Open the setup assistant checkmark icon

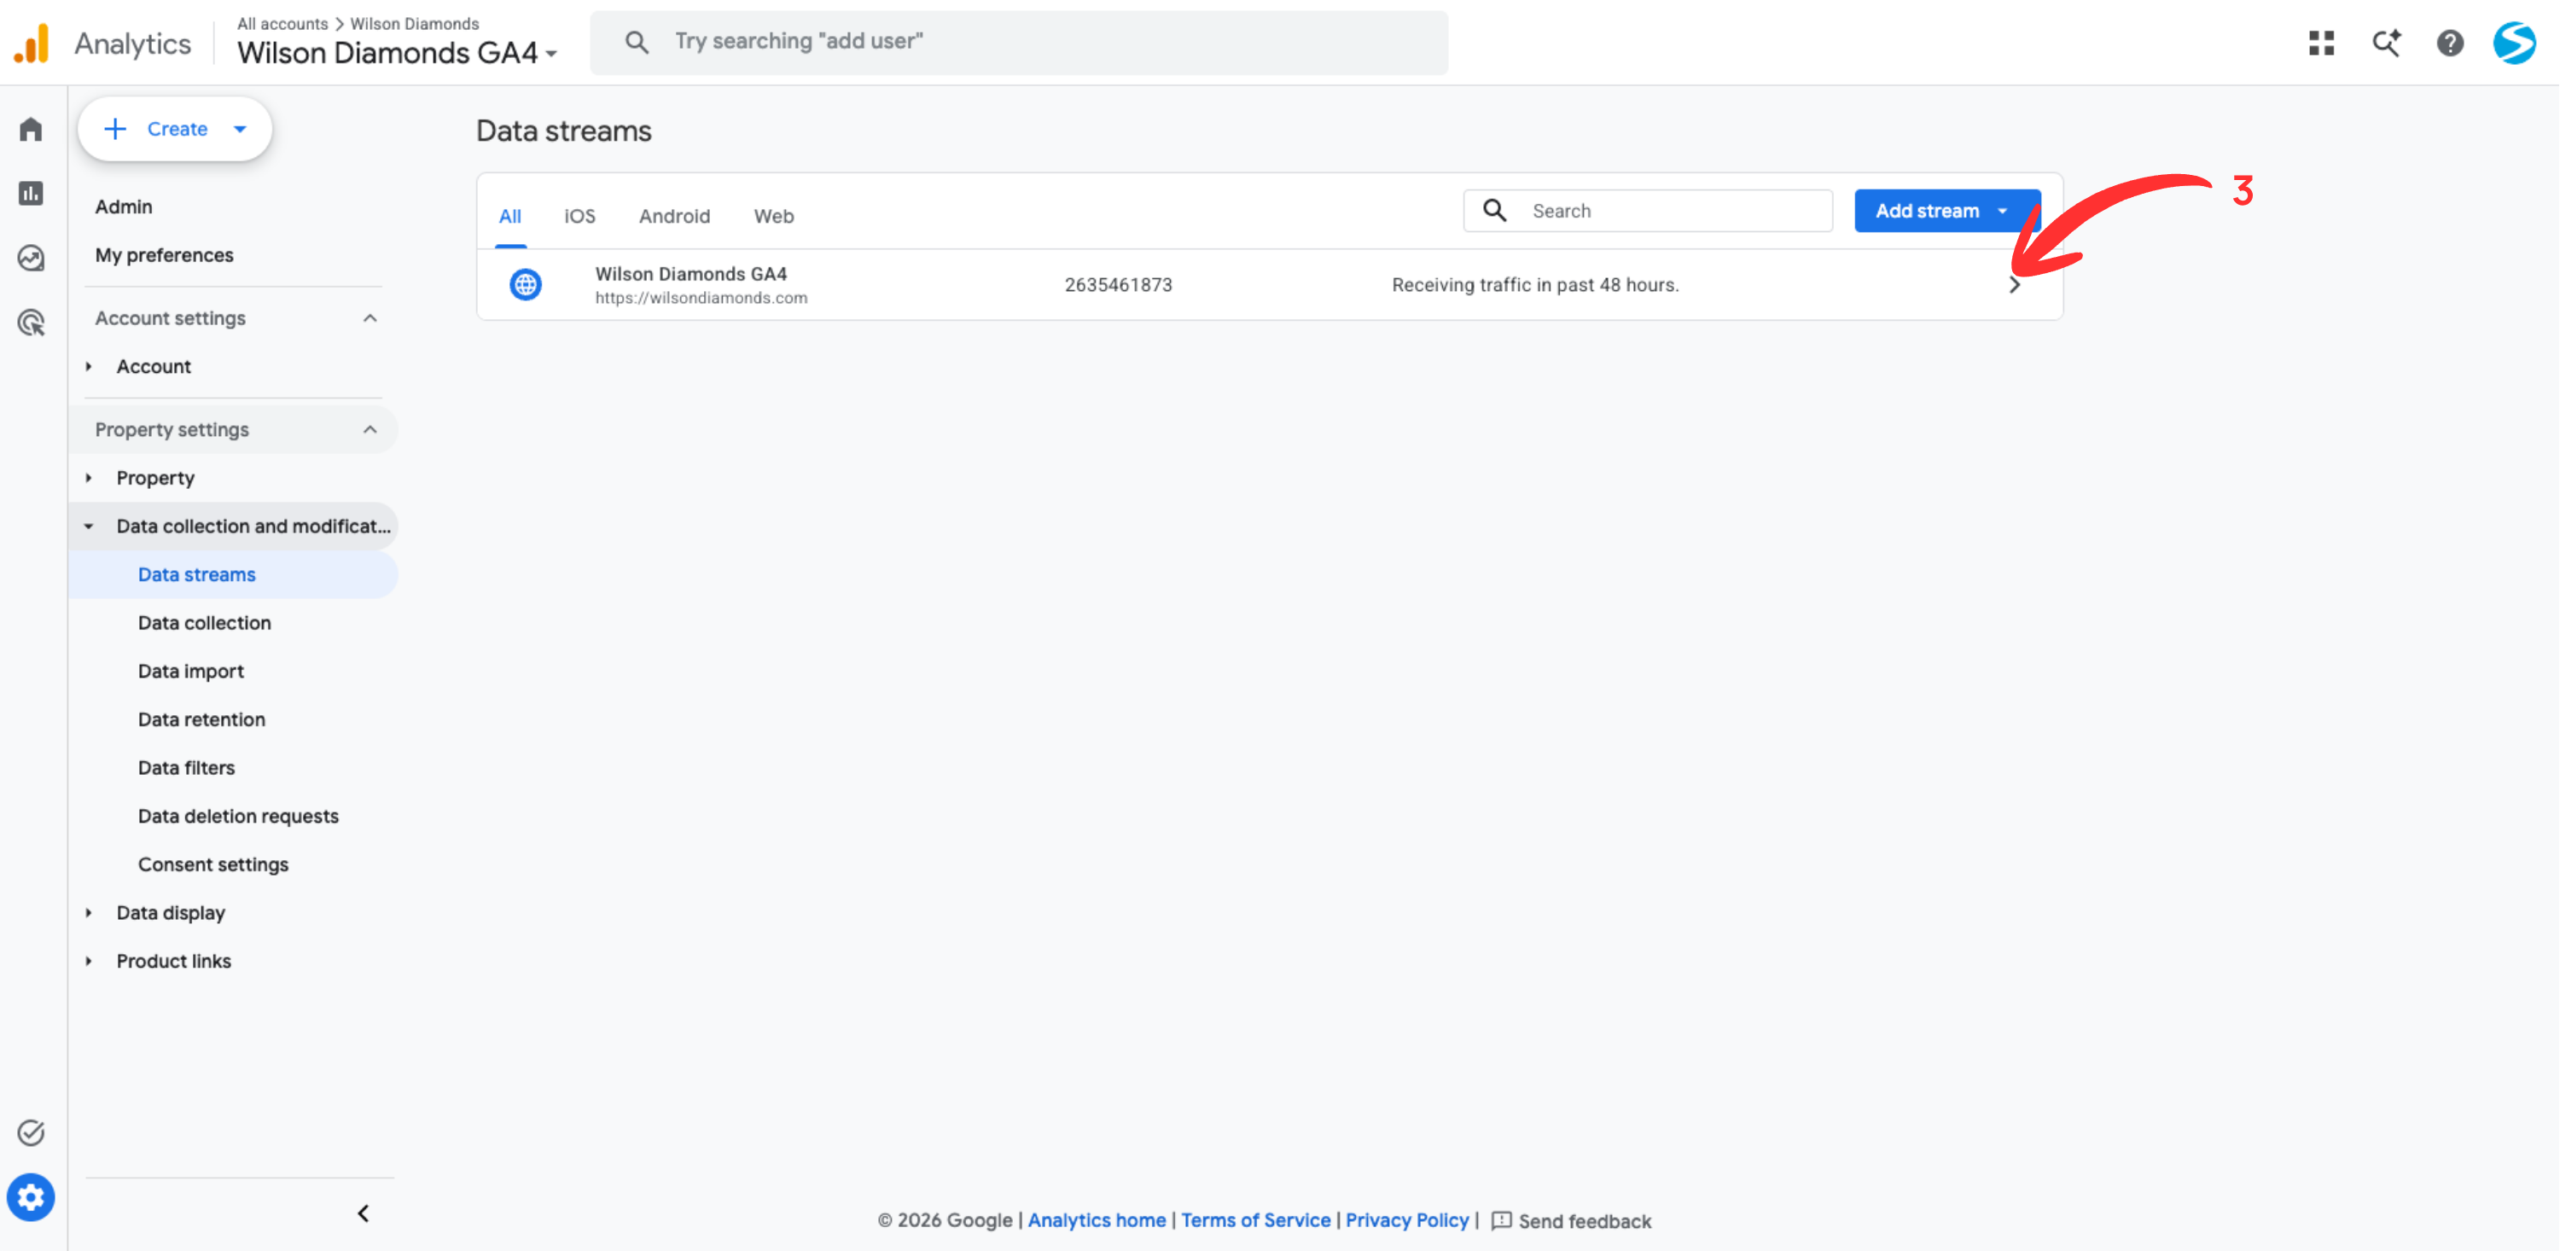31,1132
